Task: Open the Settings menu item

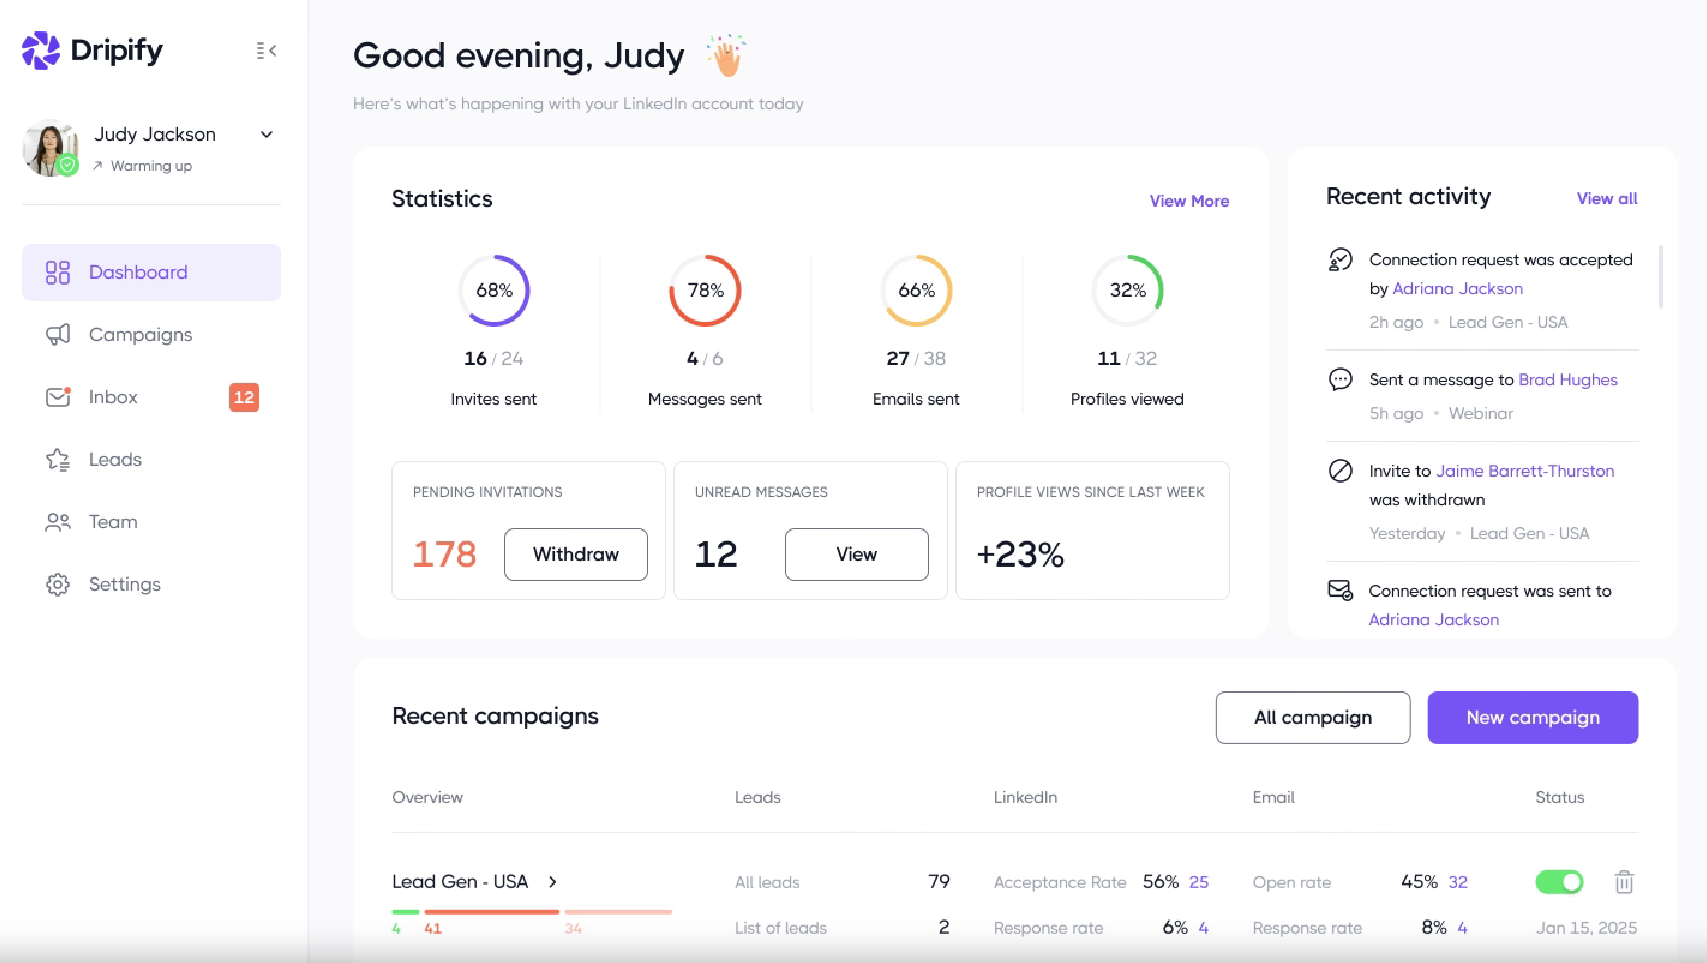Action: (x=151, y=584)
